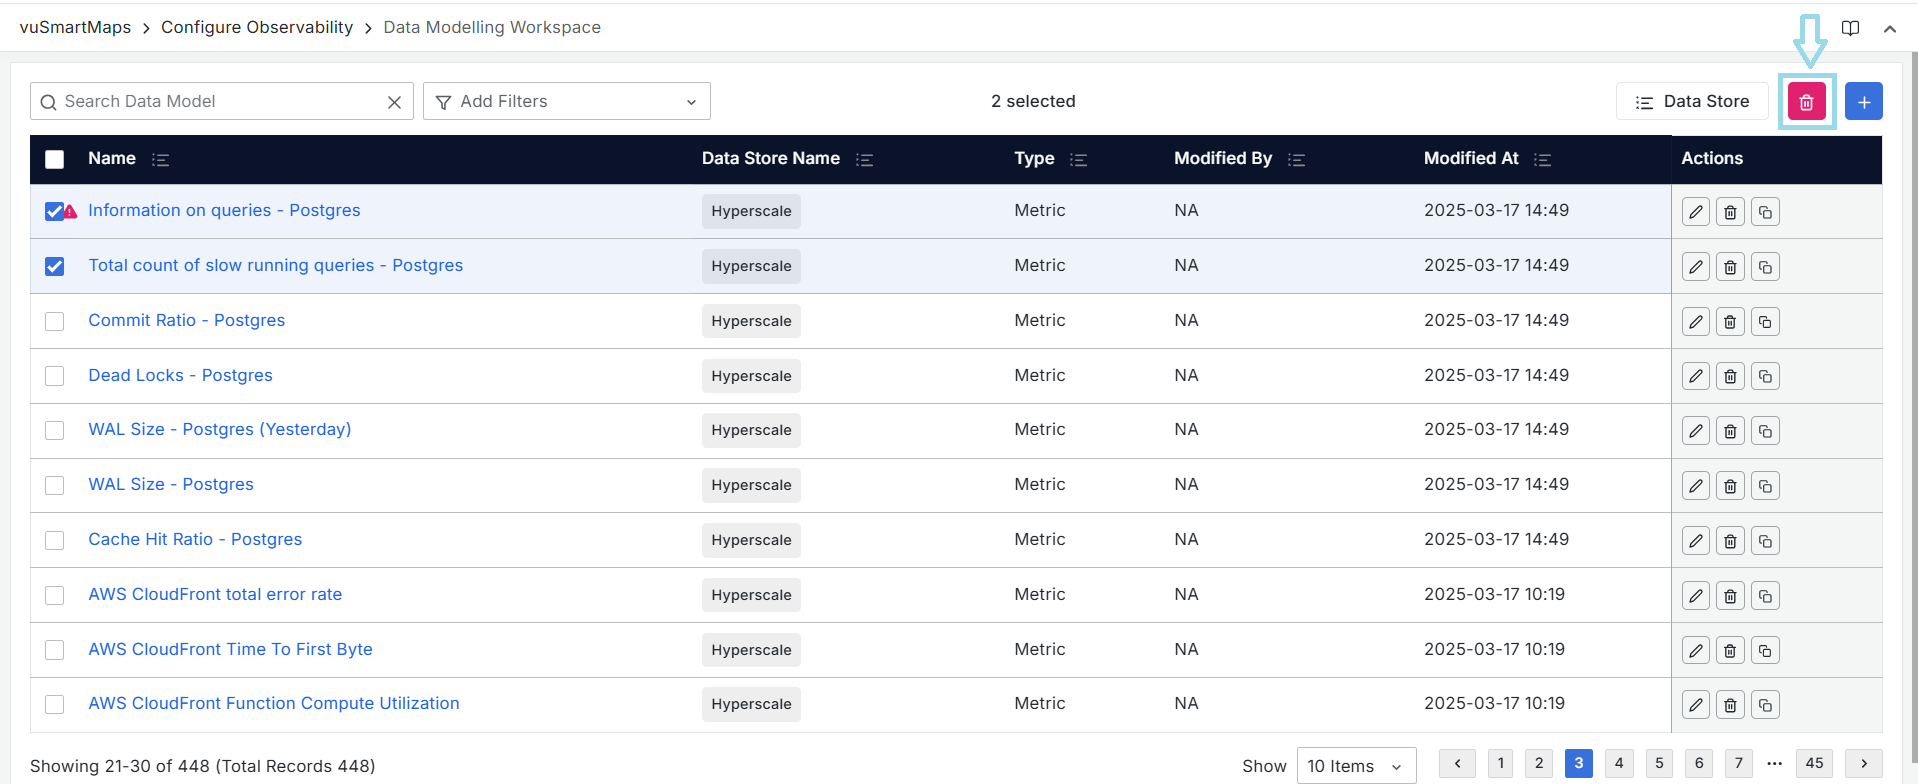The height and width of the screenshot is (784, 1918).
Task: Click the pink bulk delete trash button
Action: (1806, 102)
